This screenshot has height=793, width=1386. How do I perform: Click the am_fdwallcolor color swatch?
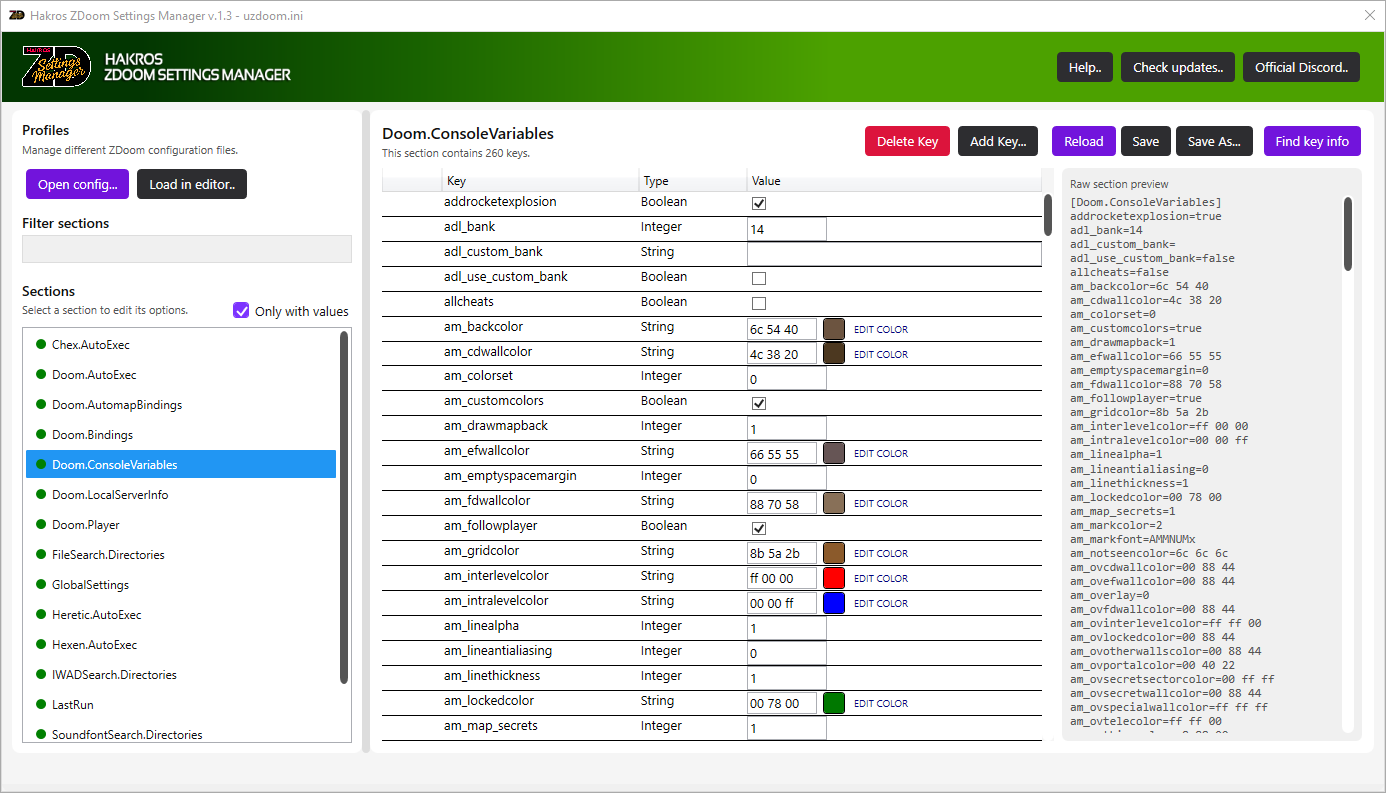point(834,503)
